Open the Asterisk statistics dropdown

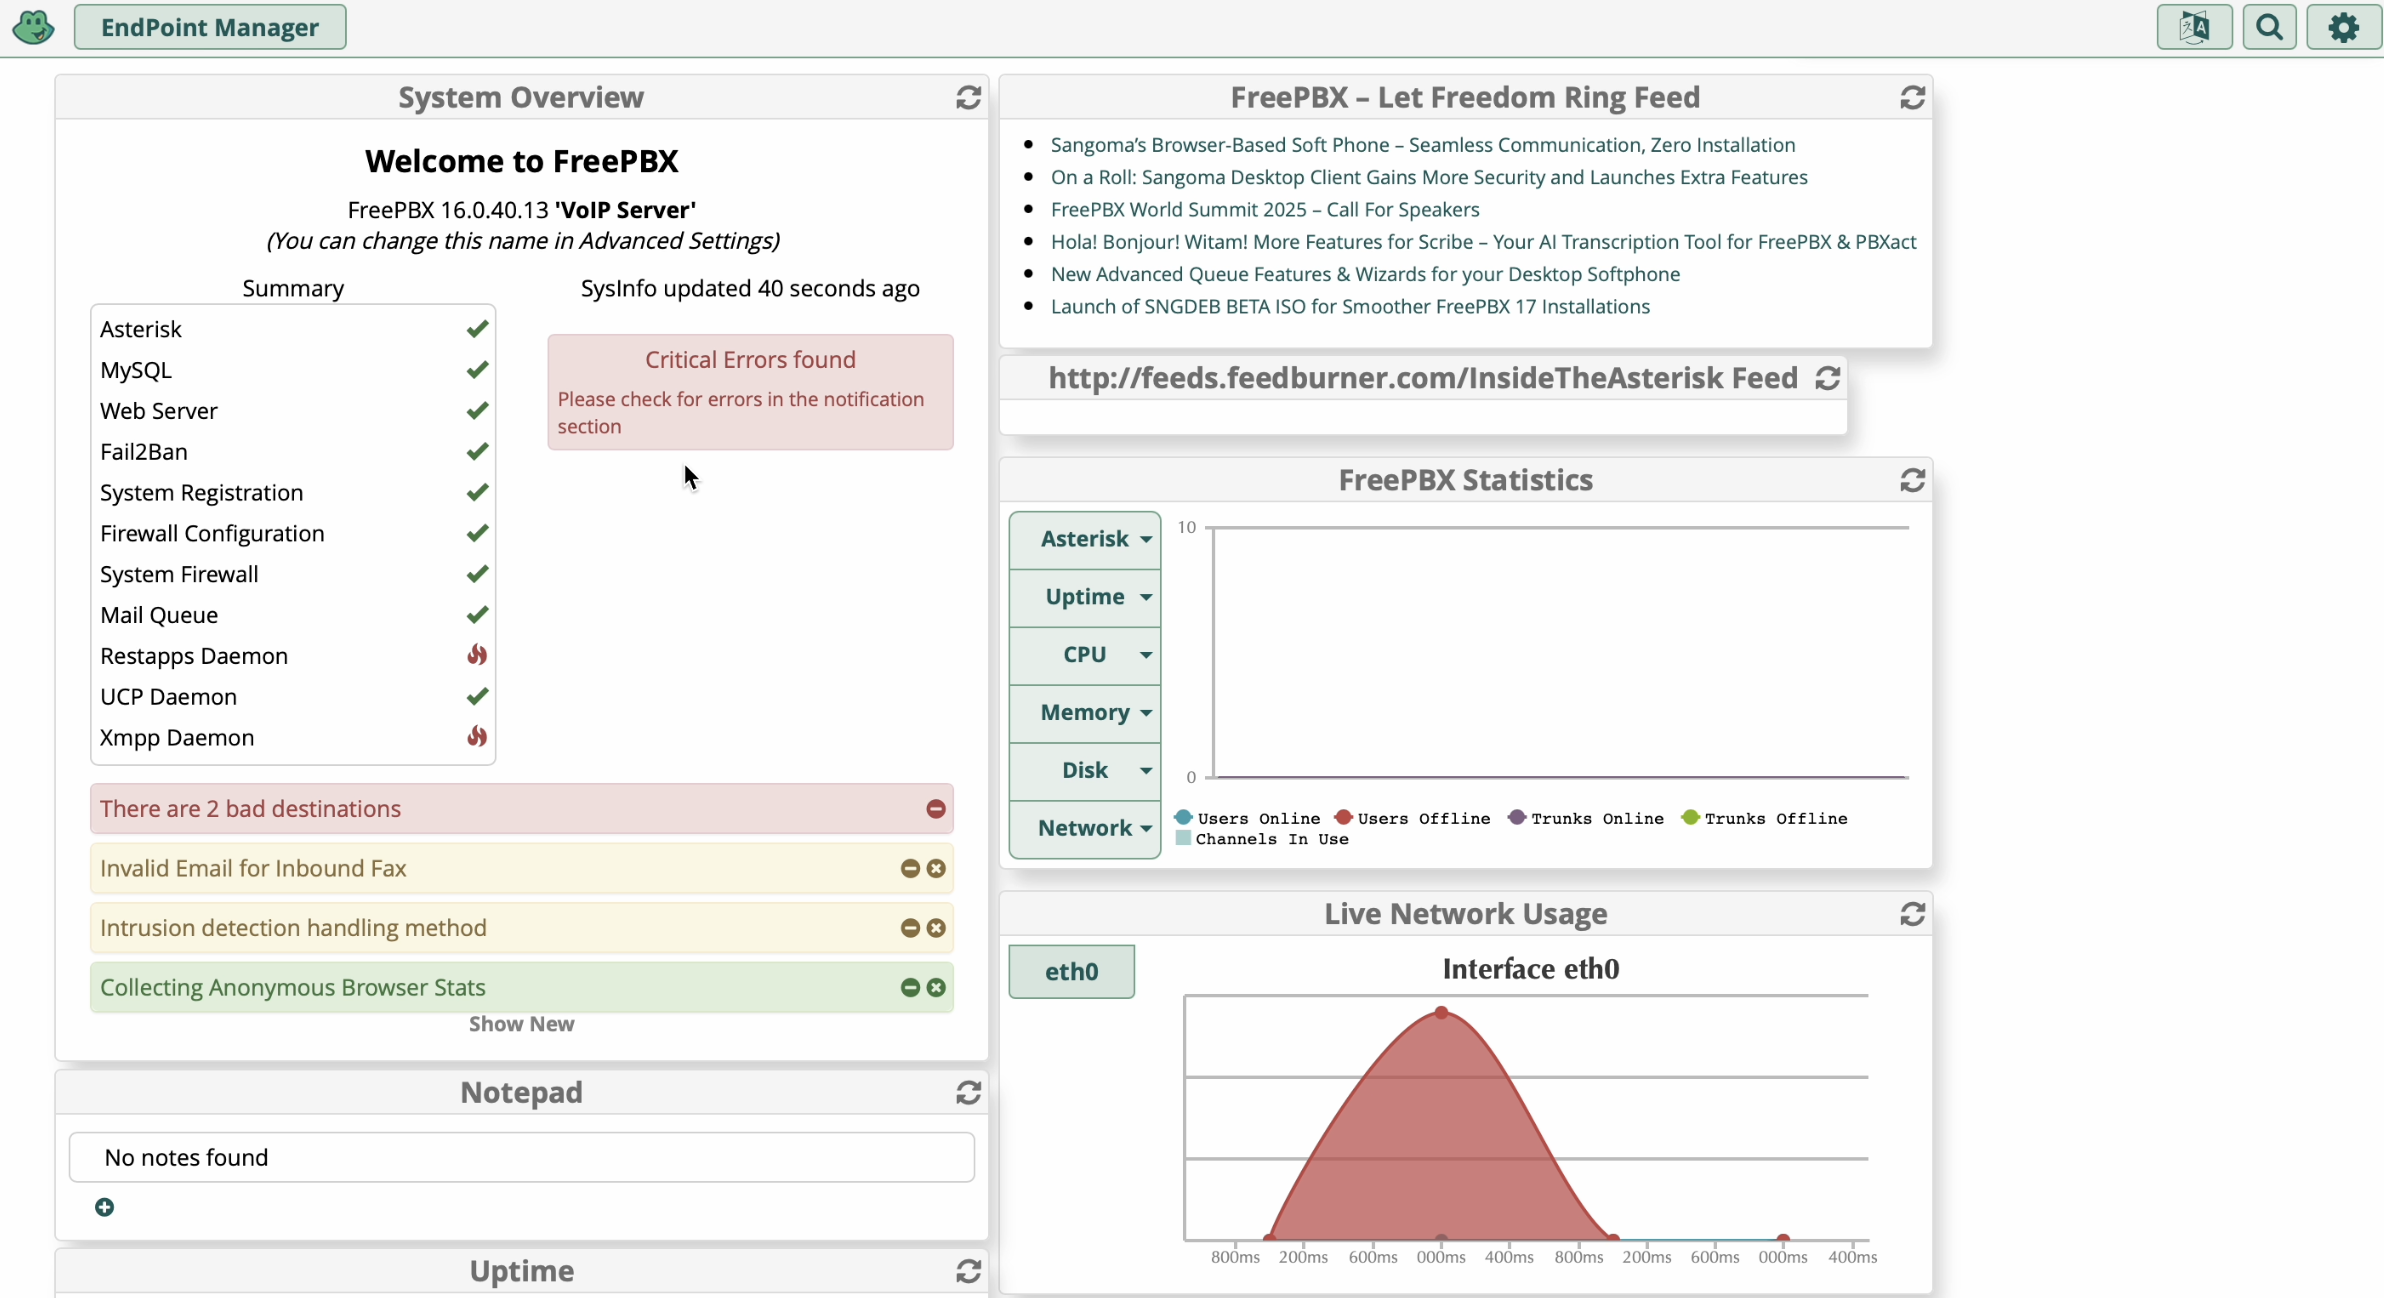tap(1085, 539)
